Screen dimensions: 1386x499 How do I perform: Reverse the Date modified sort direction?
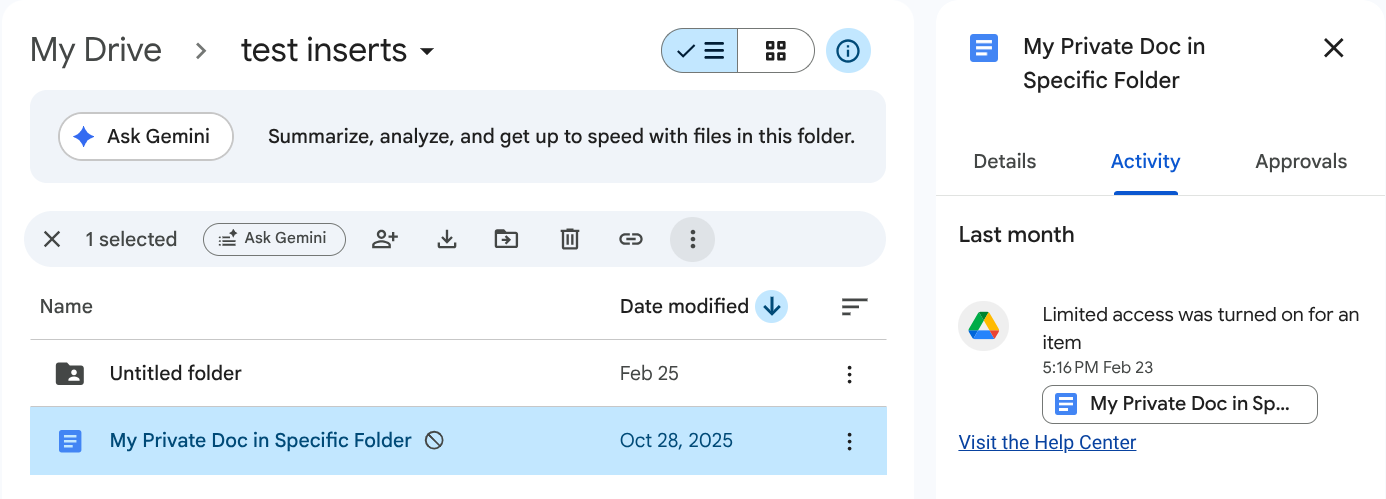771,307
